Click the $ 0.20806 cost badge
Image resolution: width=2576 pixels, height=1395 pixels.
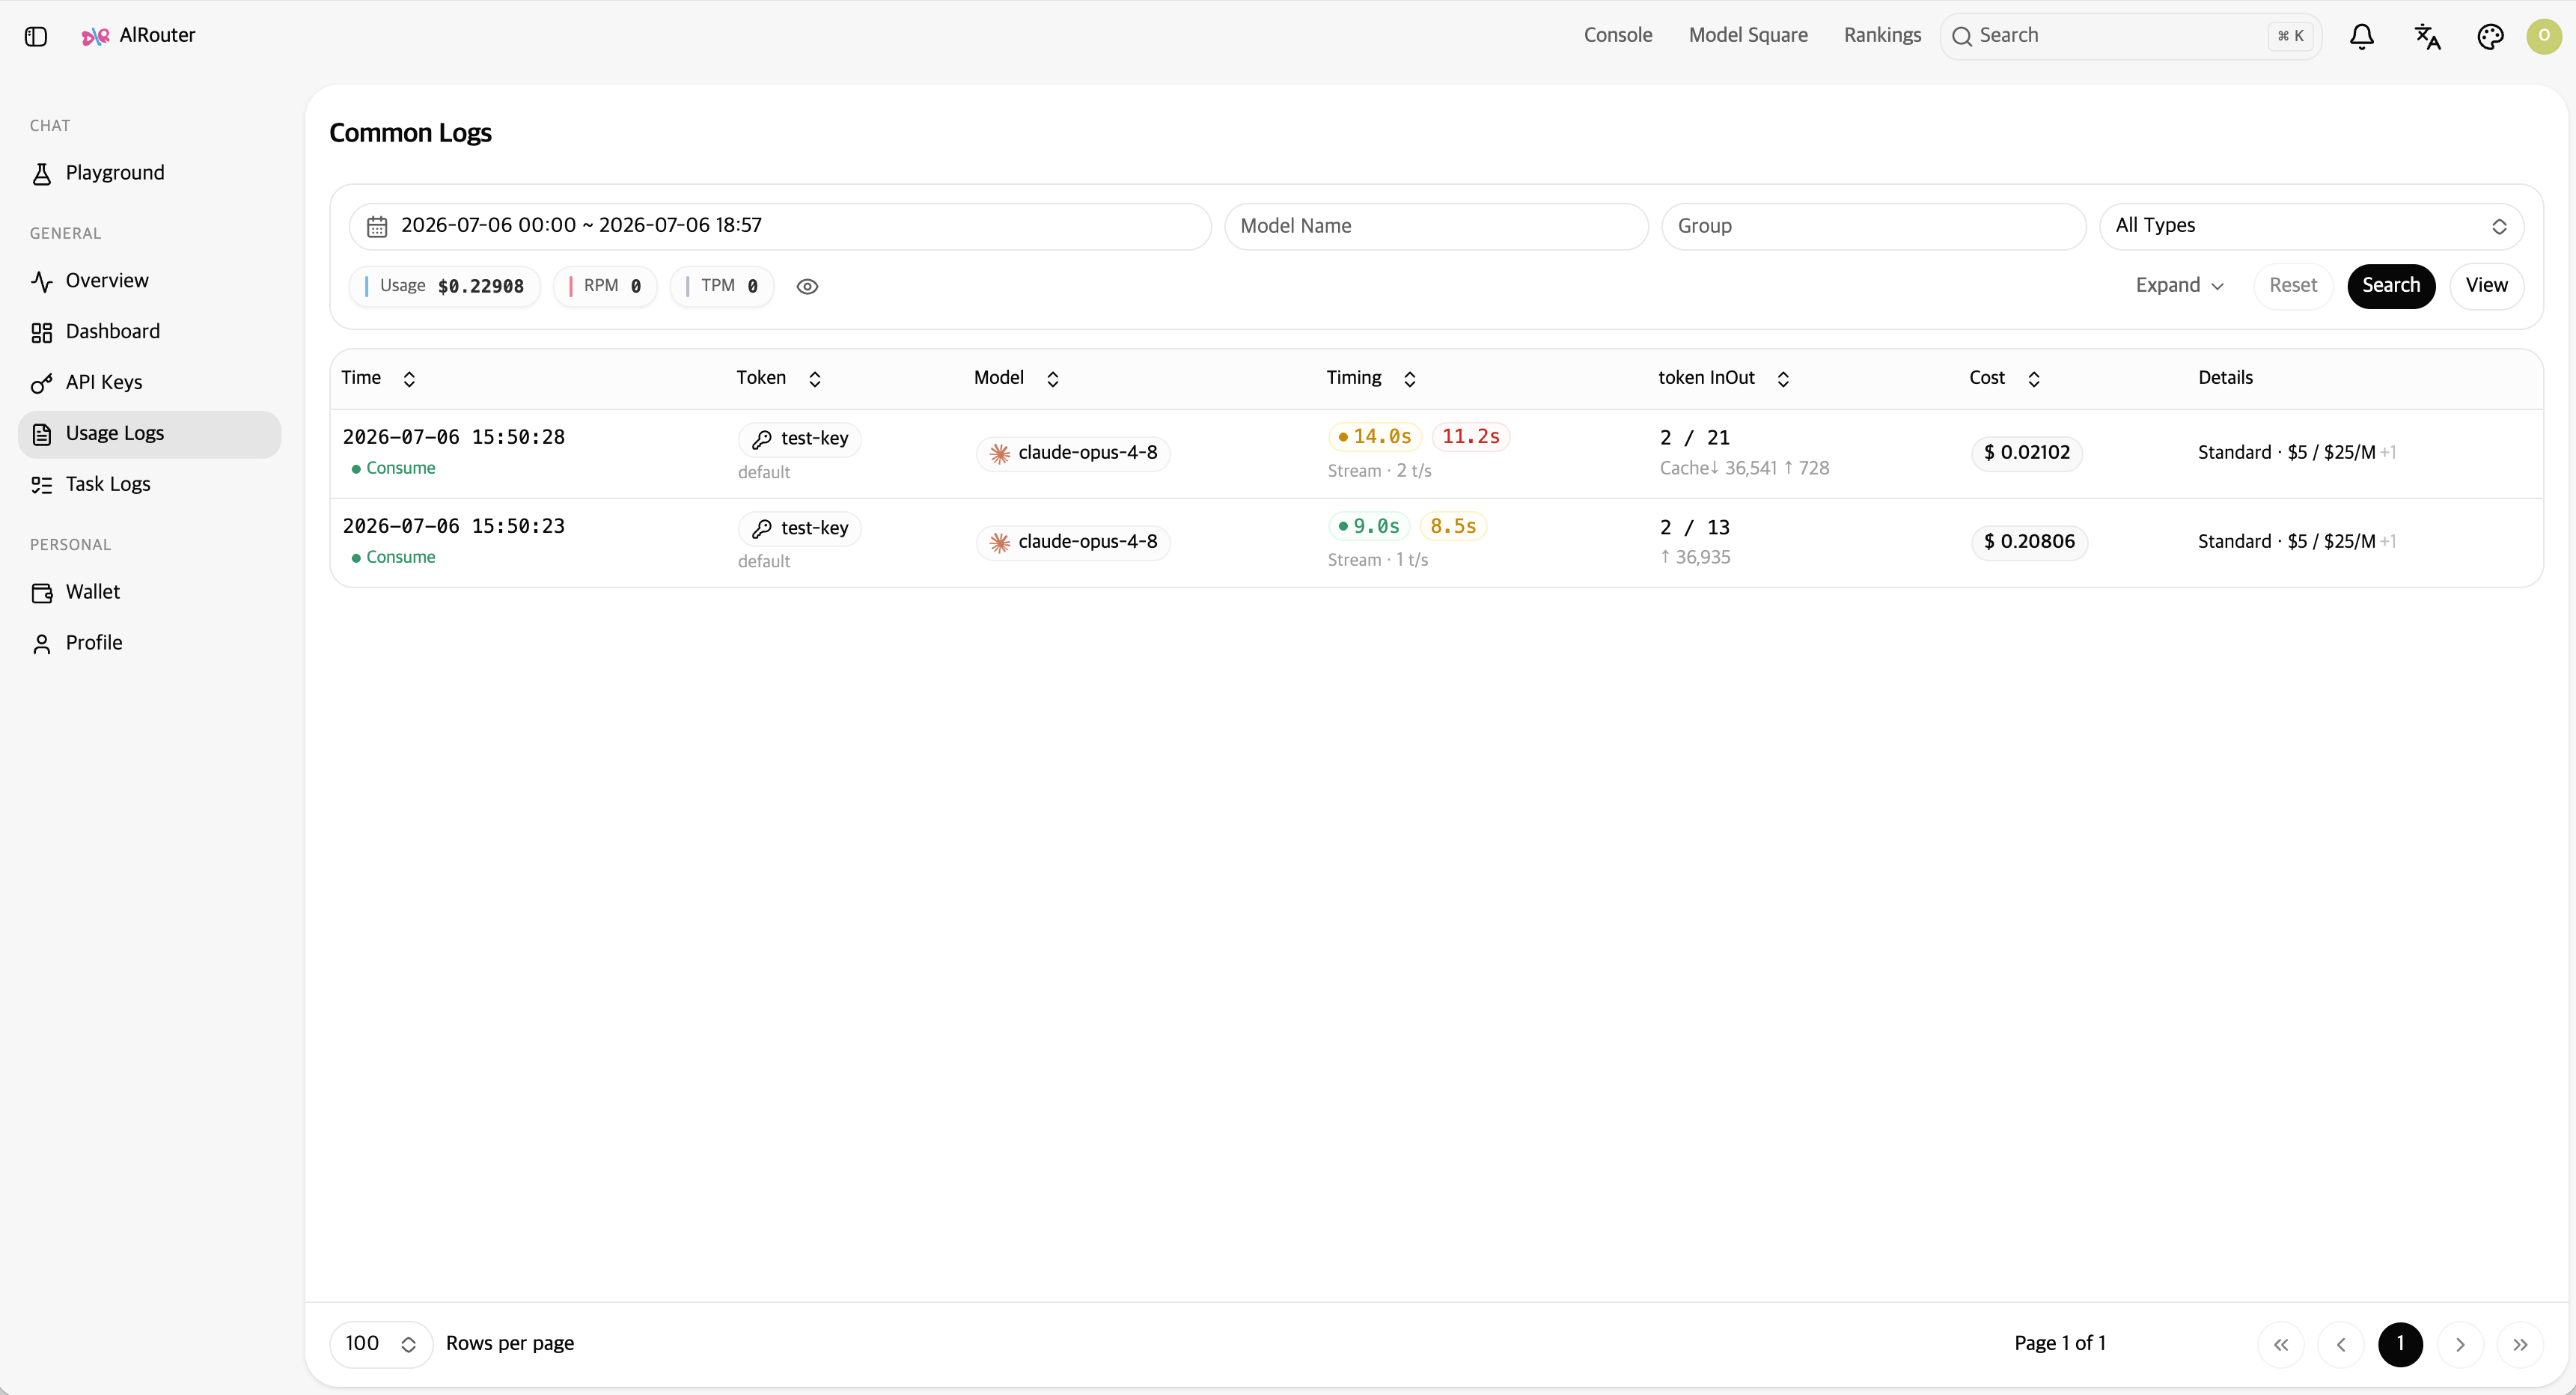coord(2029,542)
